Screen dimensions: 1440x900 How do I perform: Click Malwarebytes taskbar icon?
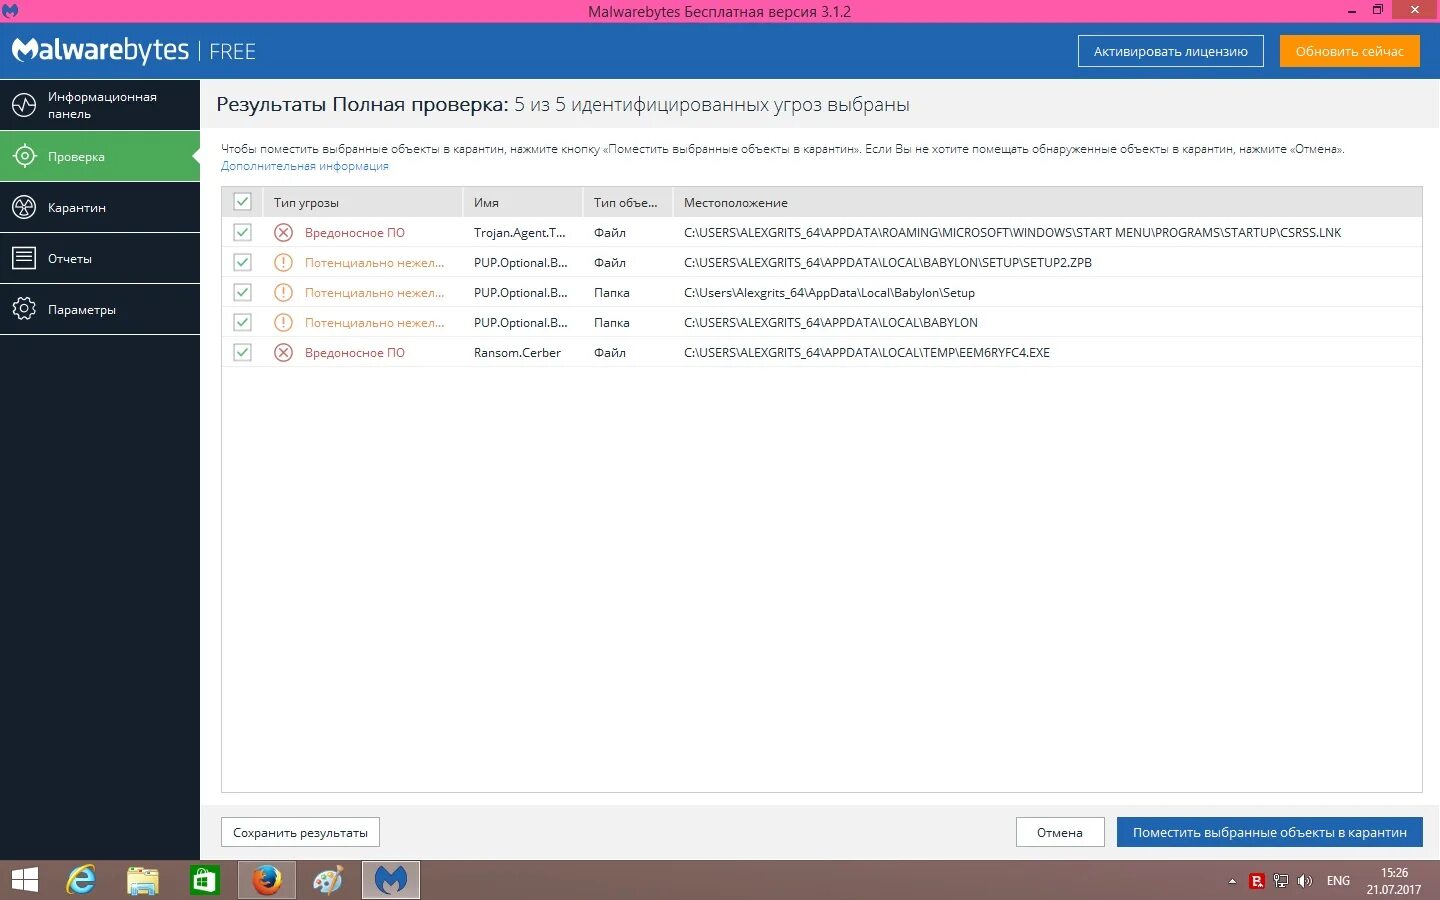pyautogui.click(x=390, y=880)
